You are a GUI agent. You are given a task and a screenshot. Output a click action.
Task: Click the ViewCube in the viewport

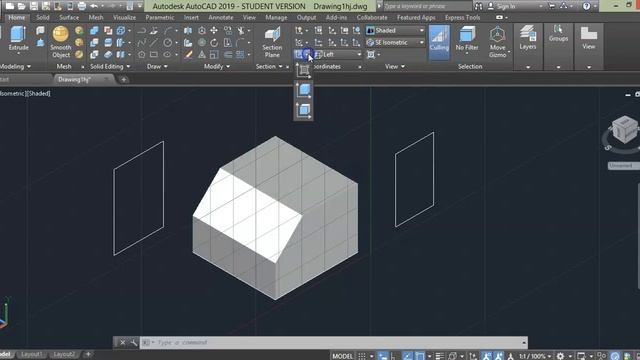point(624,130)
